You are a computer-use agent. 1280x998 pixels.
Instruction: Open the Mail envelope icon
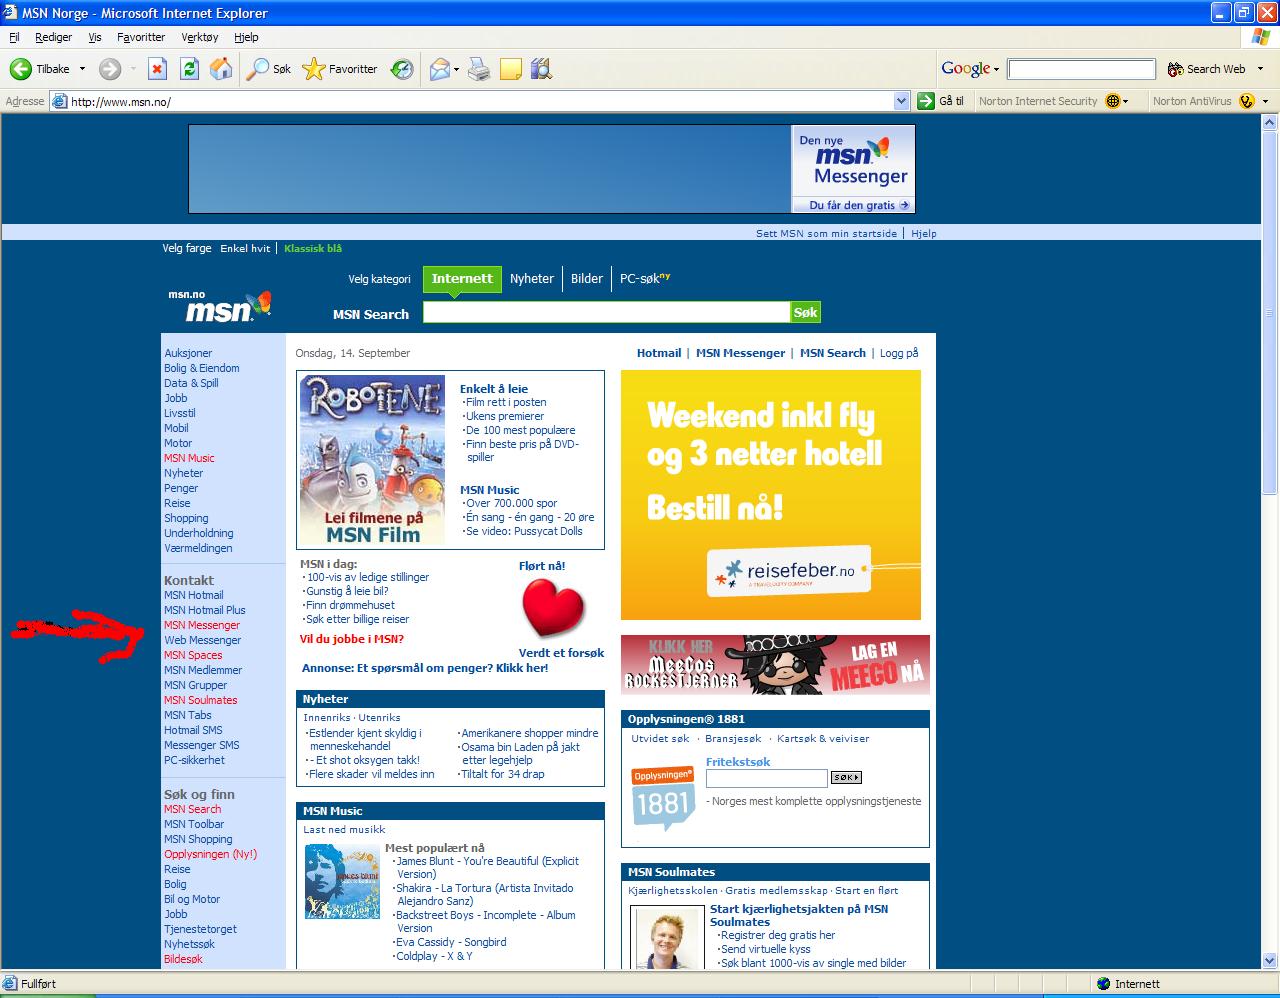(439, 69)
